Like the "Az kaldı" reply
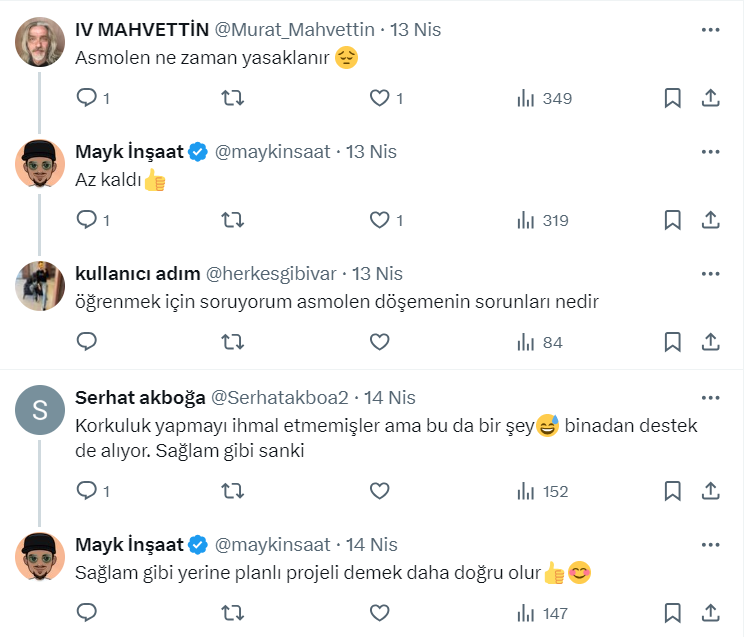The image size is (748, 637). 379,220
